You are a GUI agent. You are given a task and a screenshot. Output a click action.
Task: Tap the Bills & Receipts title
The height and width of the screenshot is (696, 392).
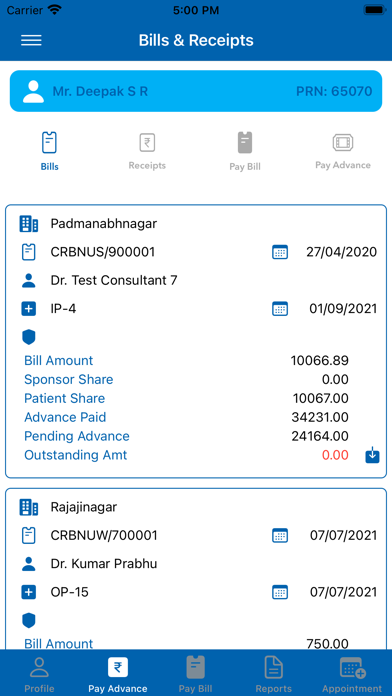click(196, 40)
